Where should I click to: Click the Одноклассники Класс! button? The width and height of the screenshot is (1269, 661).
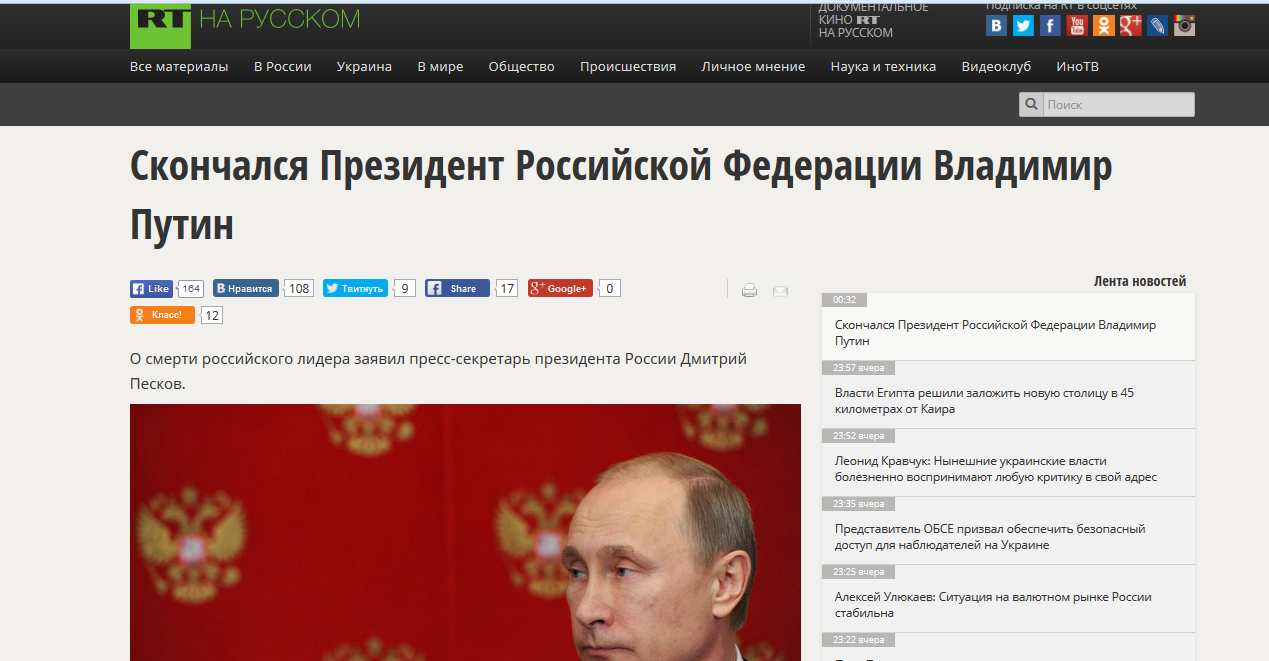click(162, 315)
